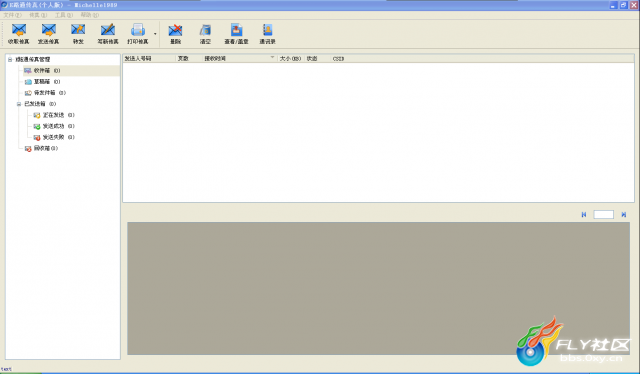Select the 正在发送 (sending) subfolder

click(x=58, y=115)
